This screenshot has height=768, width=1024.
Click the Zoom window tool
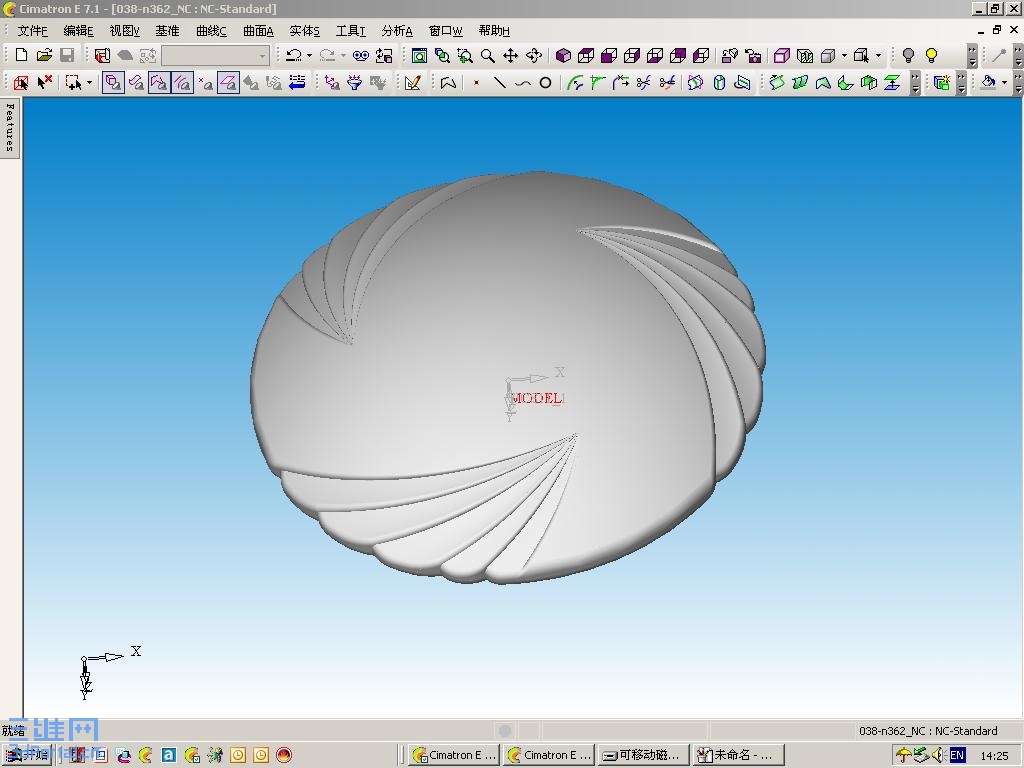click(x=464, y=56)
